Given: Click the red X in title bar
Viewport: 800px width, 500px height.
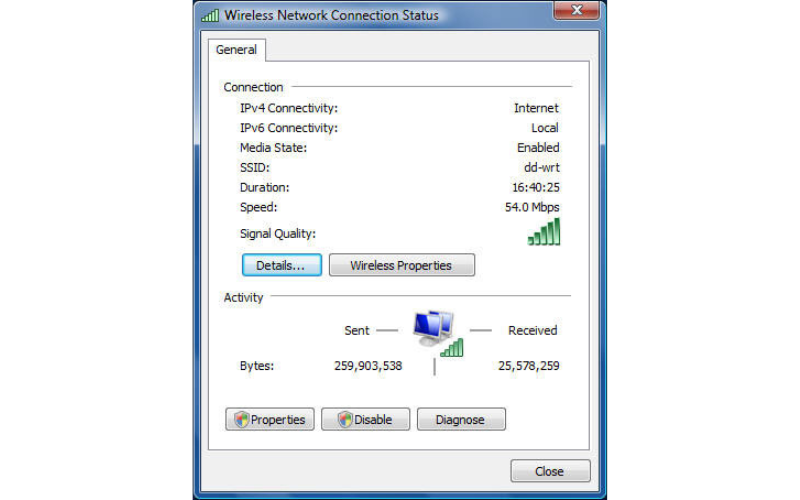Looking at the screenshot, I should (577, 10).
